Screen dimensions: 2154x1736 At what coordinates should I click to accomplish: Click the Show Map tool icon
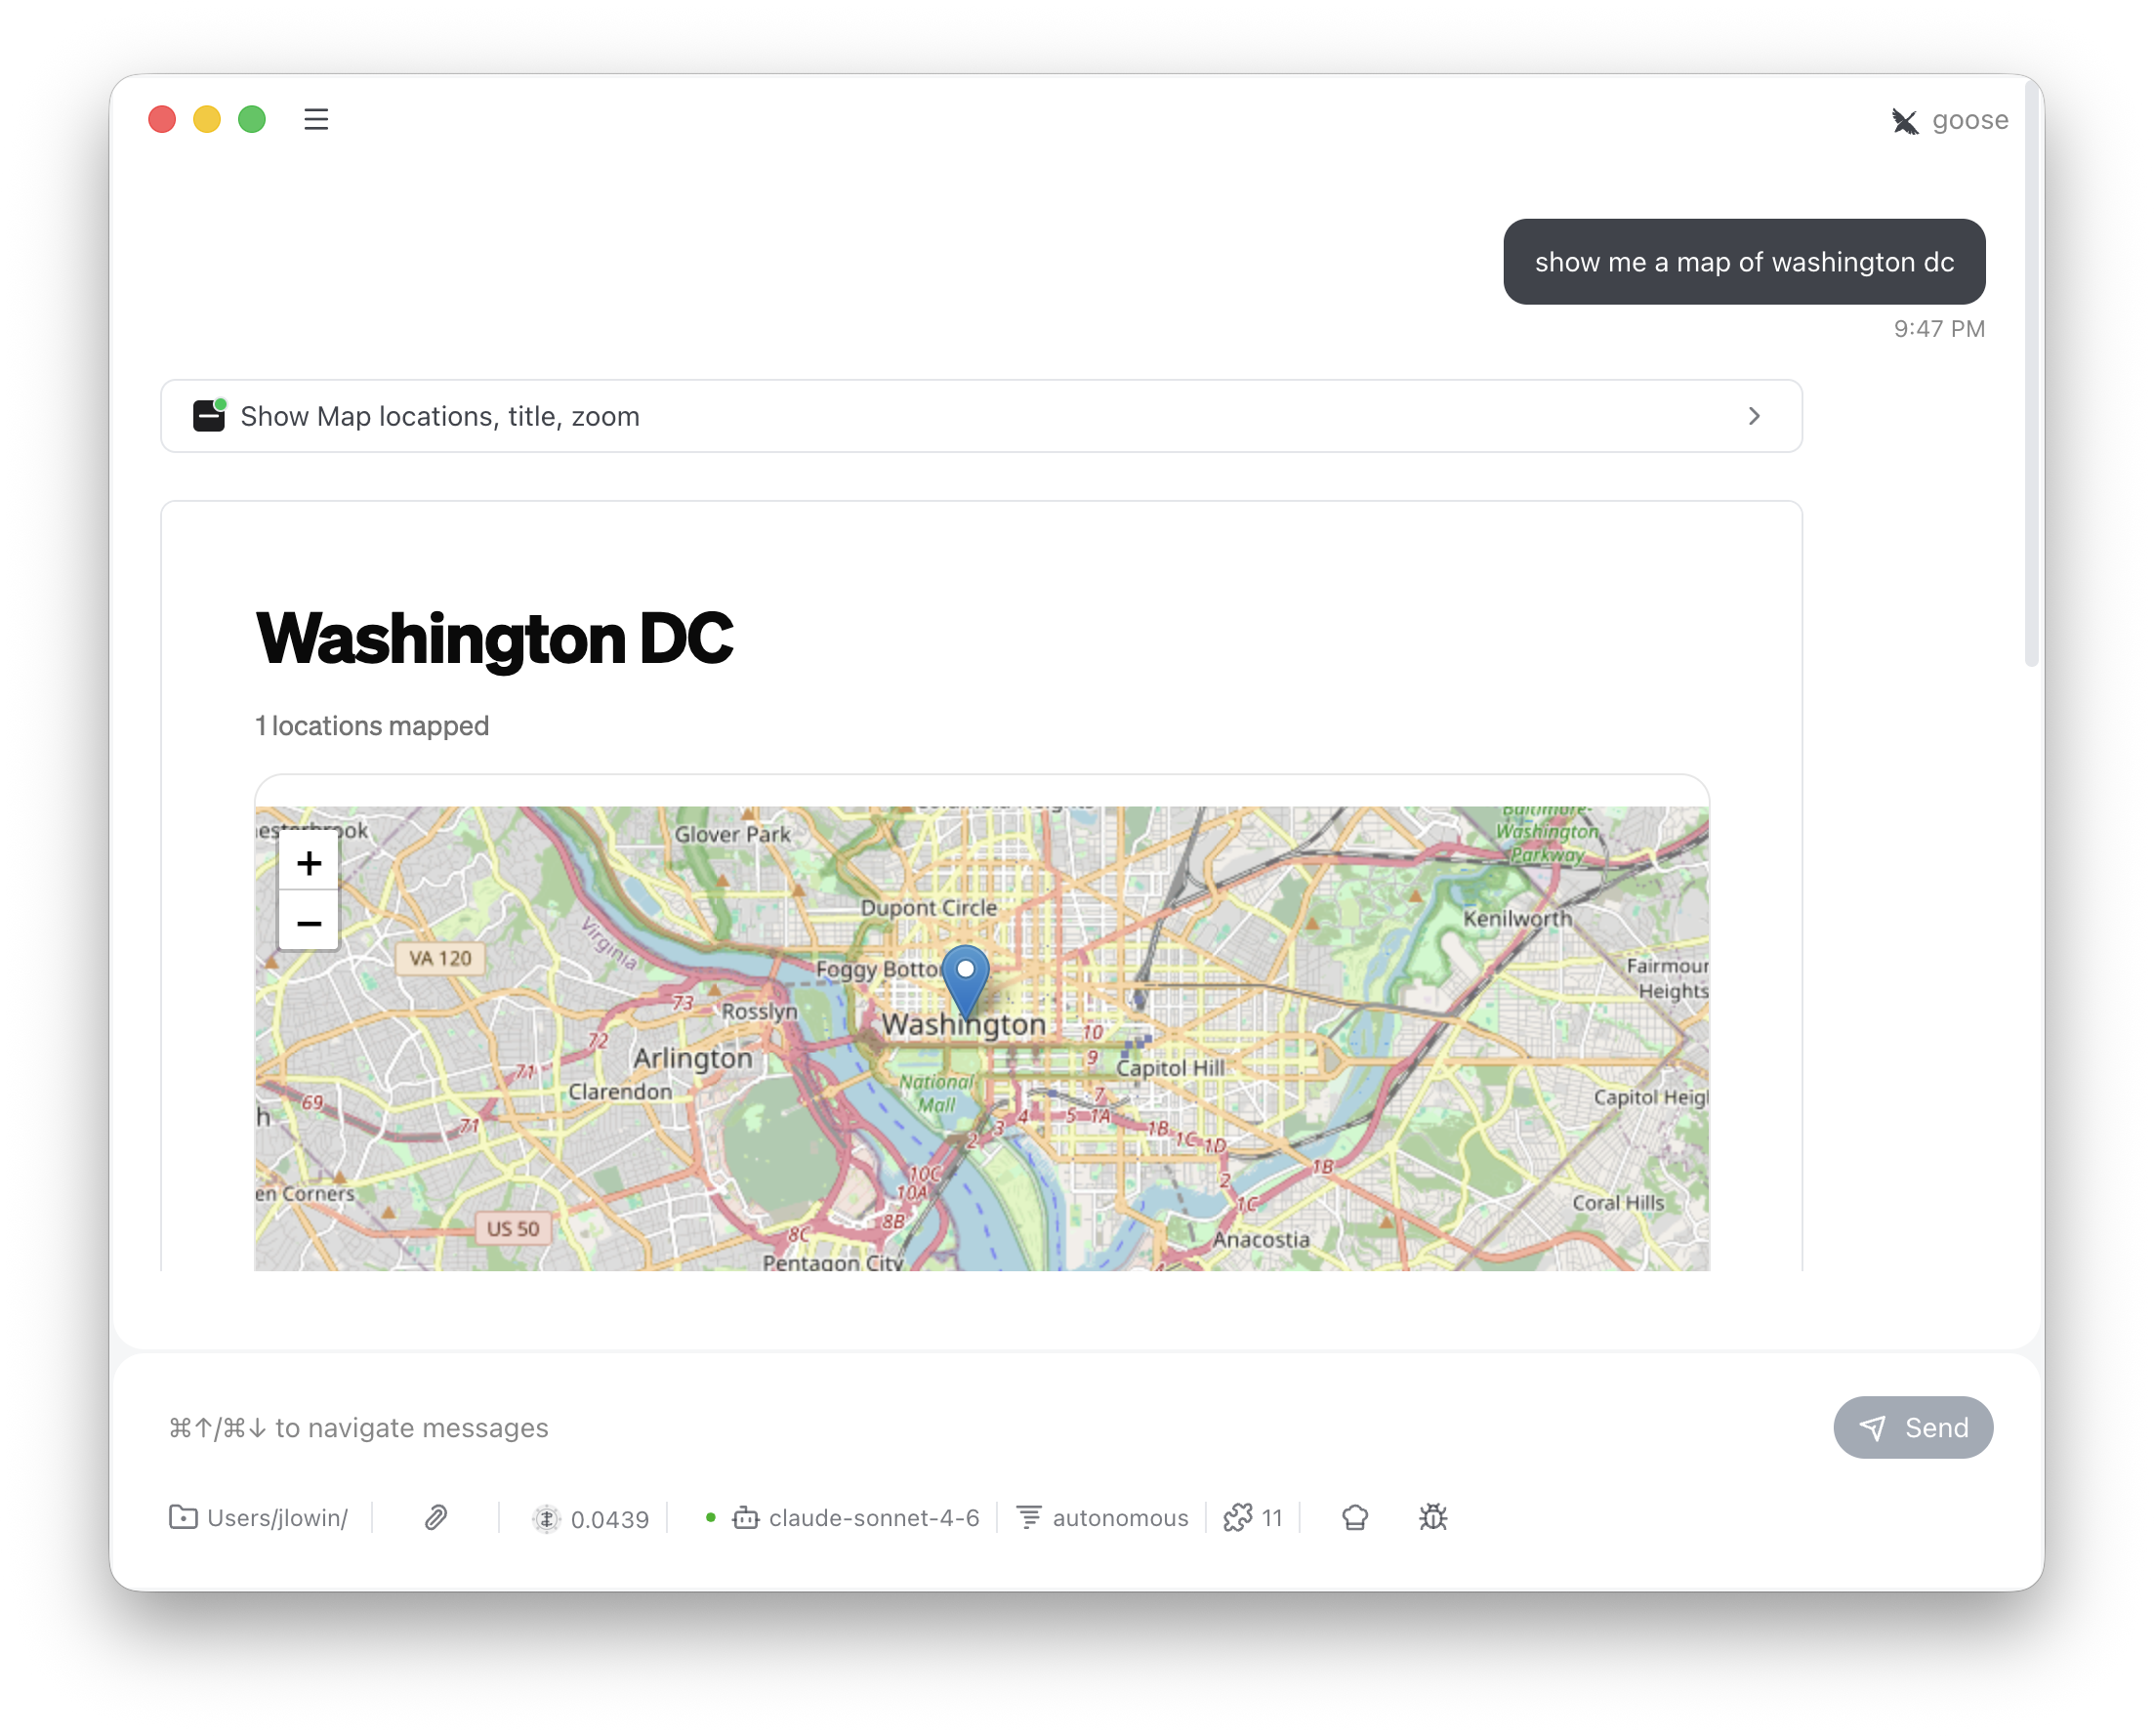tap(209, 415)
